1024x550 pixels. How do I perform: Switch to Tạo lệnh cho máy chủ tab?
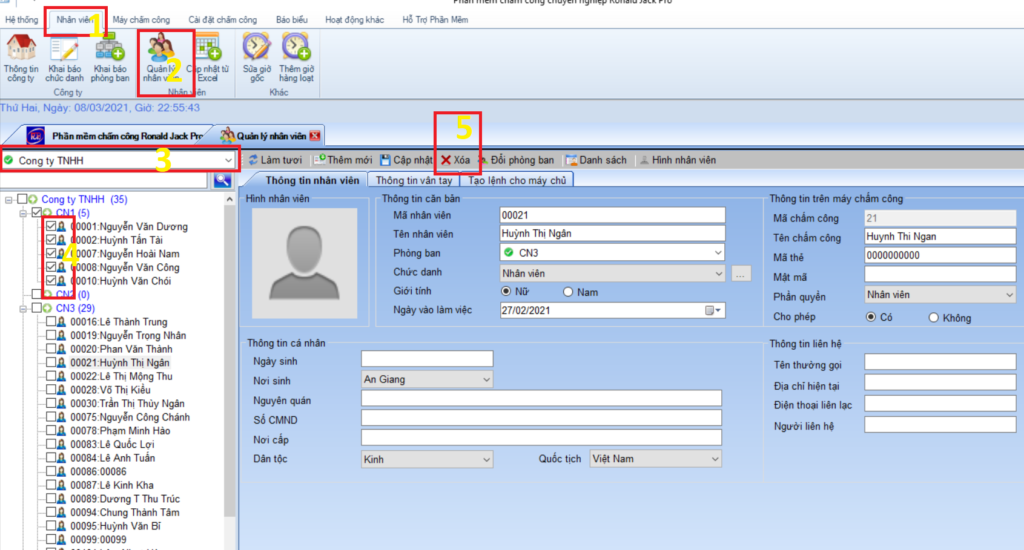517,180
